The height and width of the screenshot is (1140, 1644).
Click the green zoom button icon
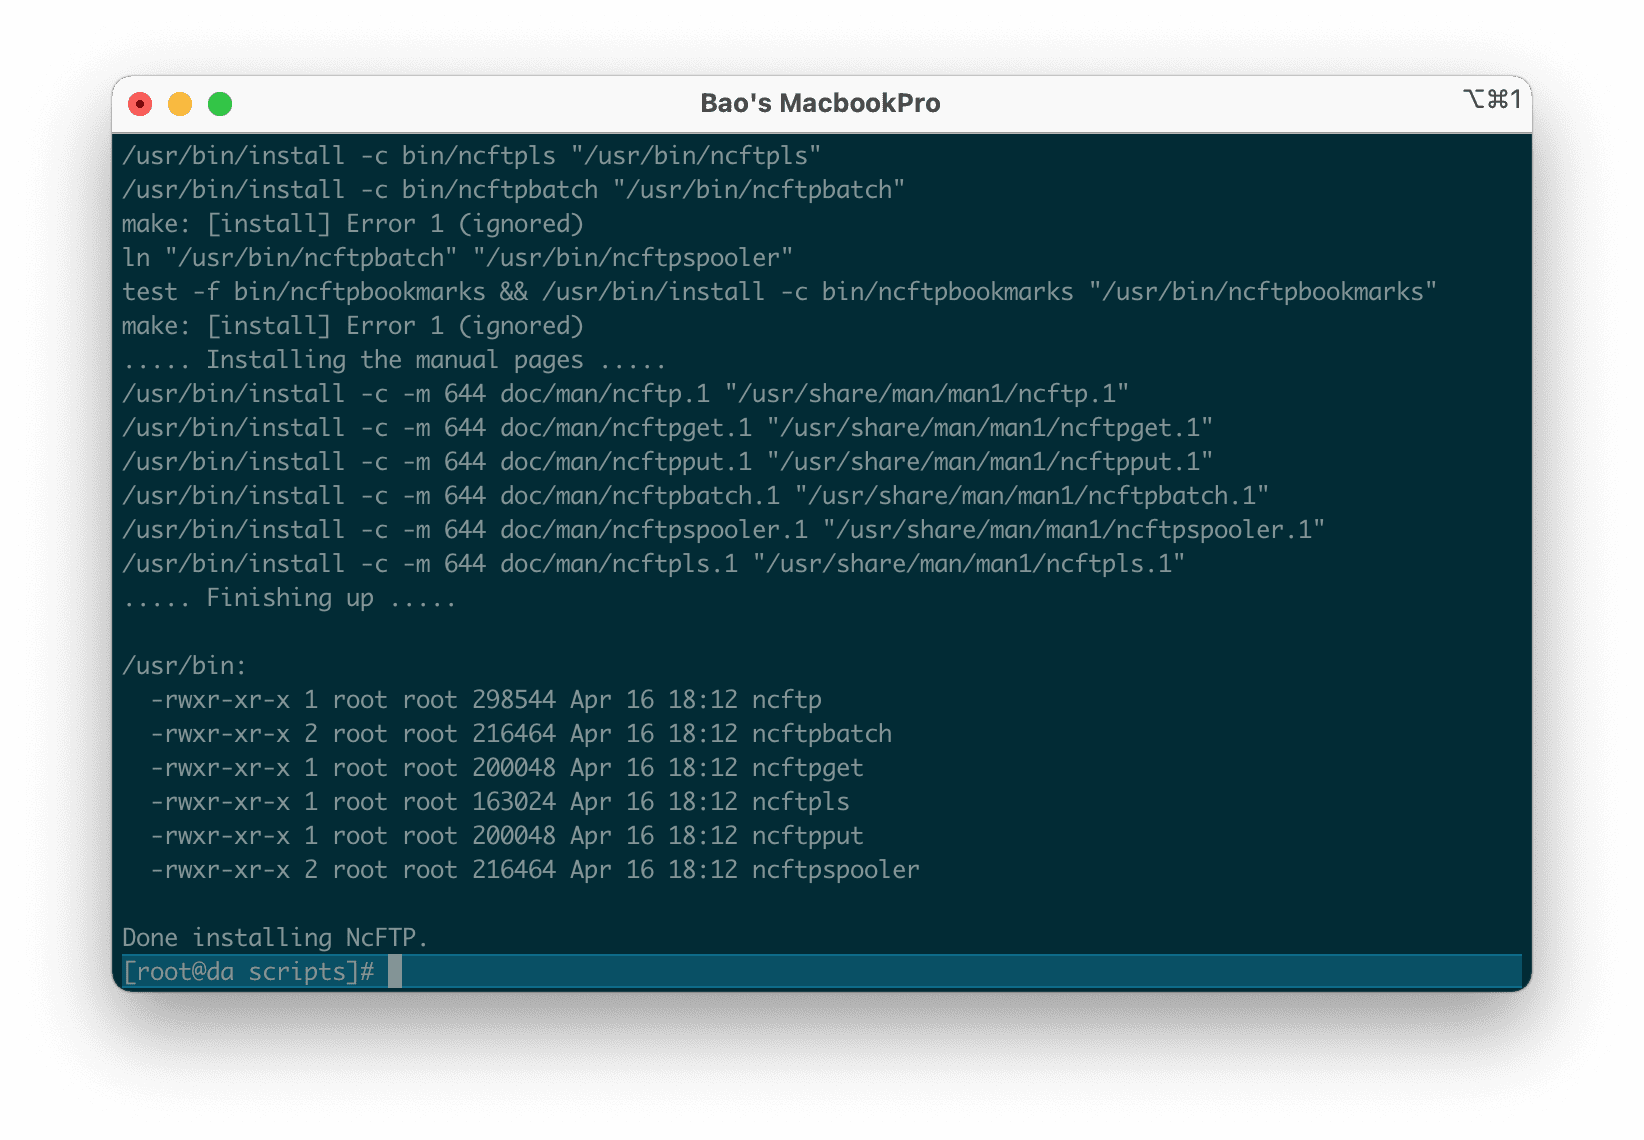[x=220, y=103]
